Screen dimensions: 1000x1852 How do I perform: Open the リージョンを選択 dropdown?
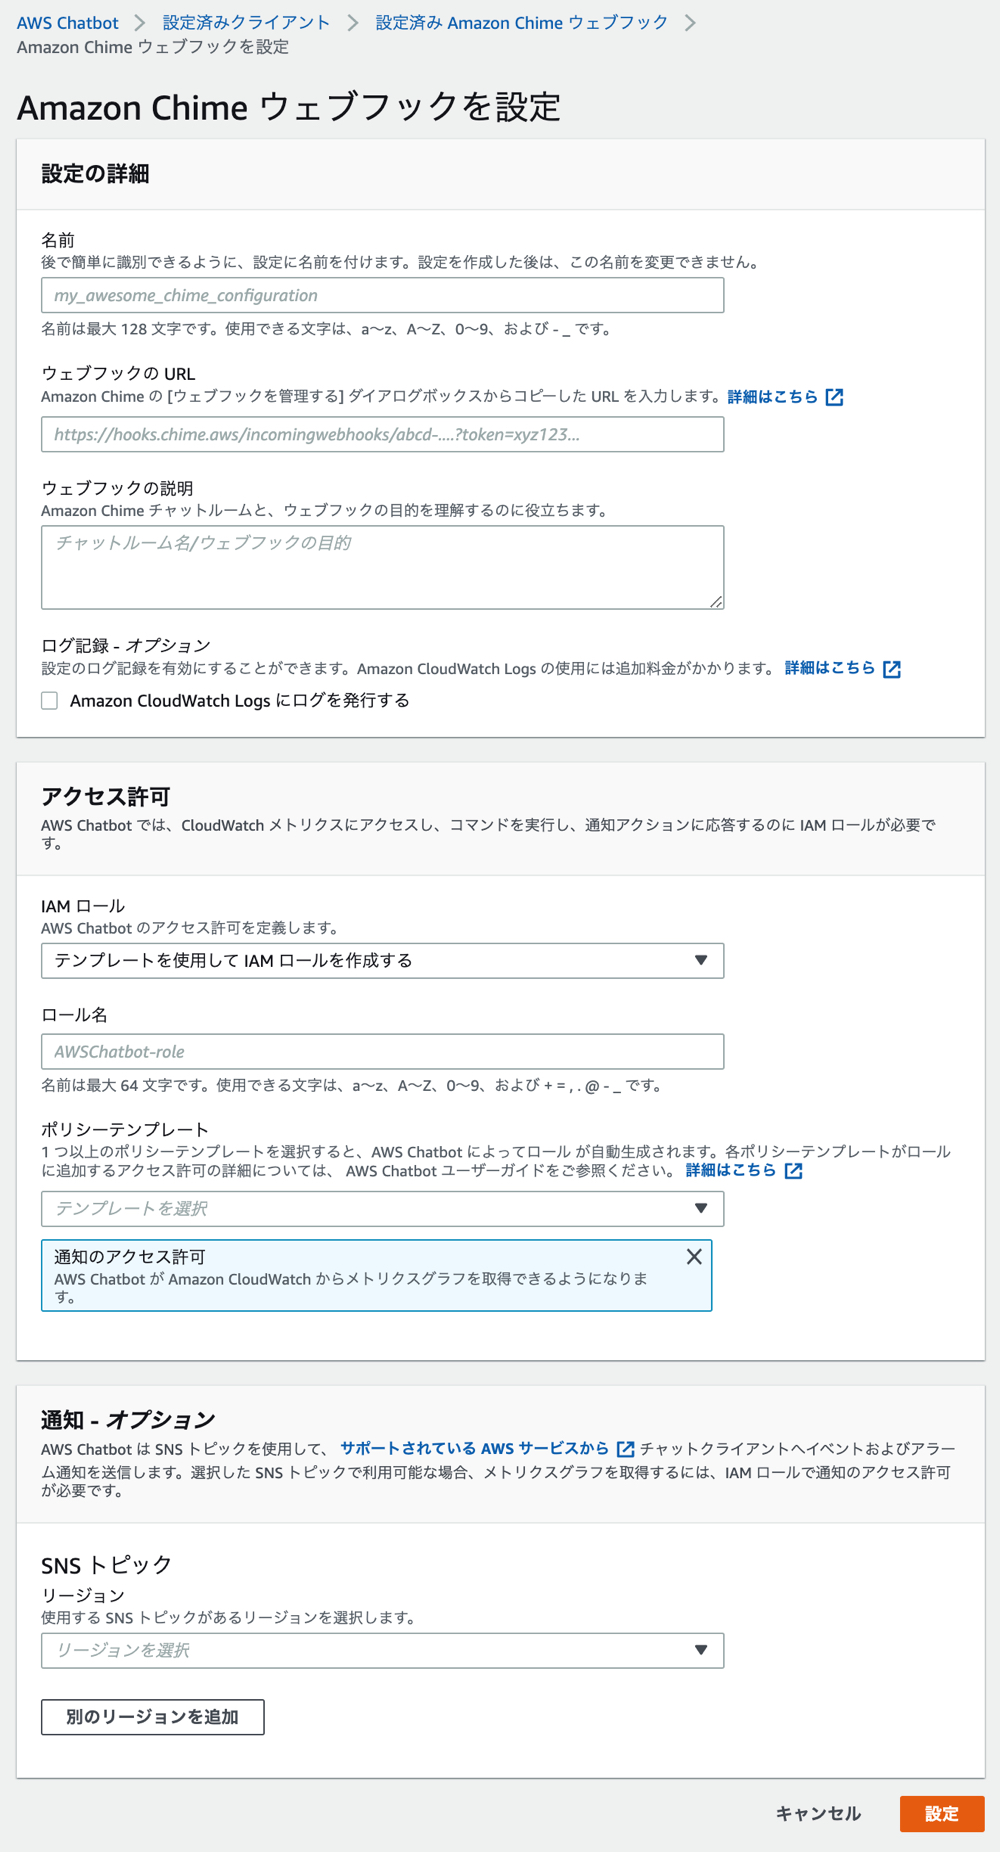382,1650
